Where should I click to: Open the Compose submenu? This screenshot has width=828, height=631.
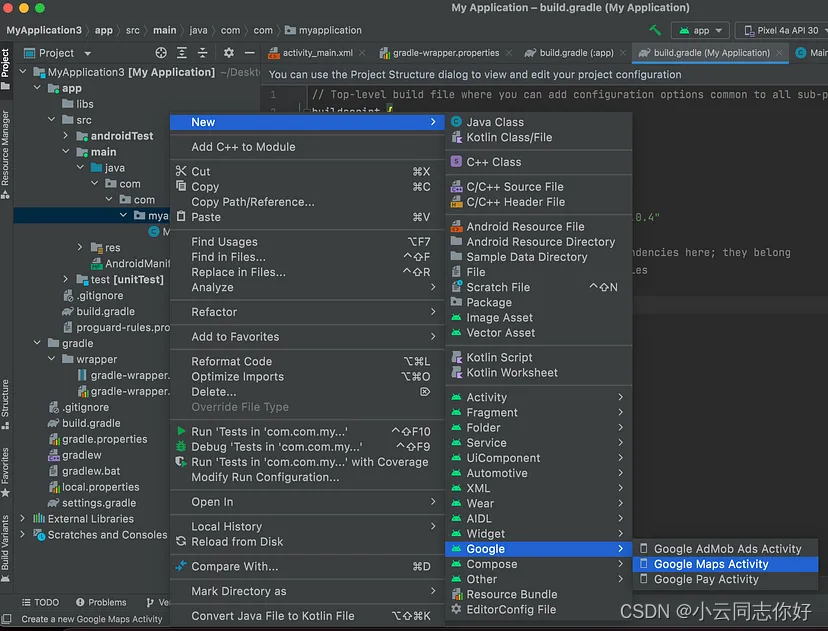coord(539,564)
